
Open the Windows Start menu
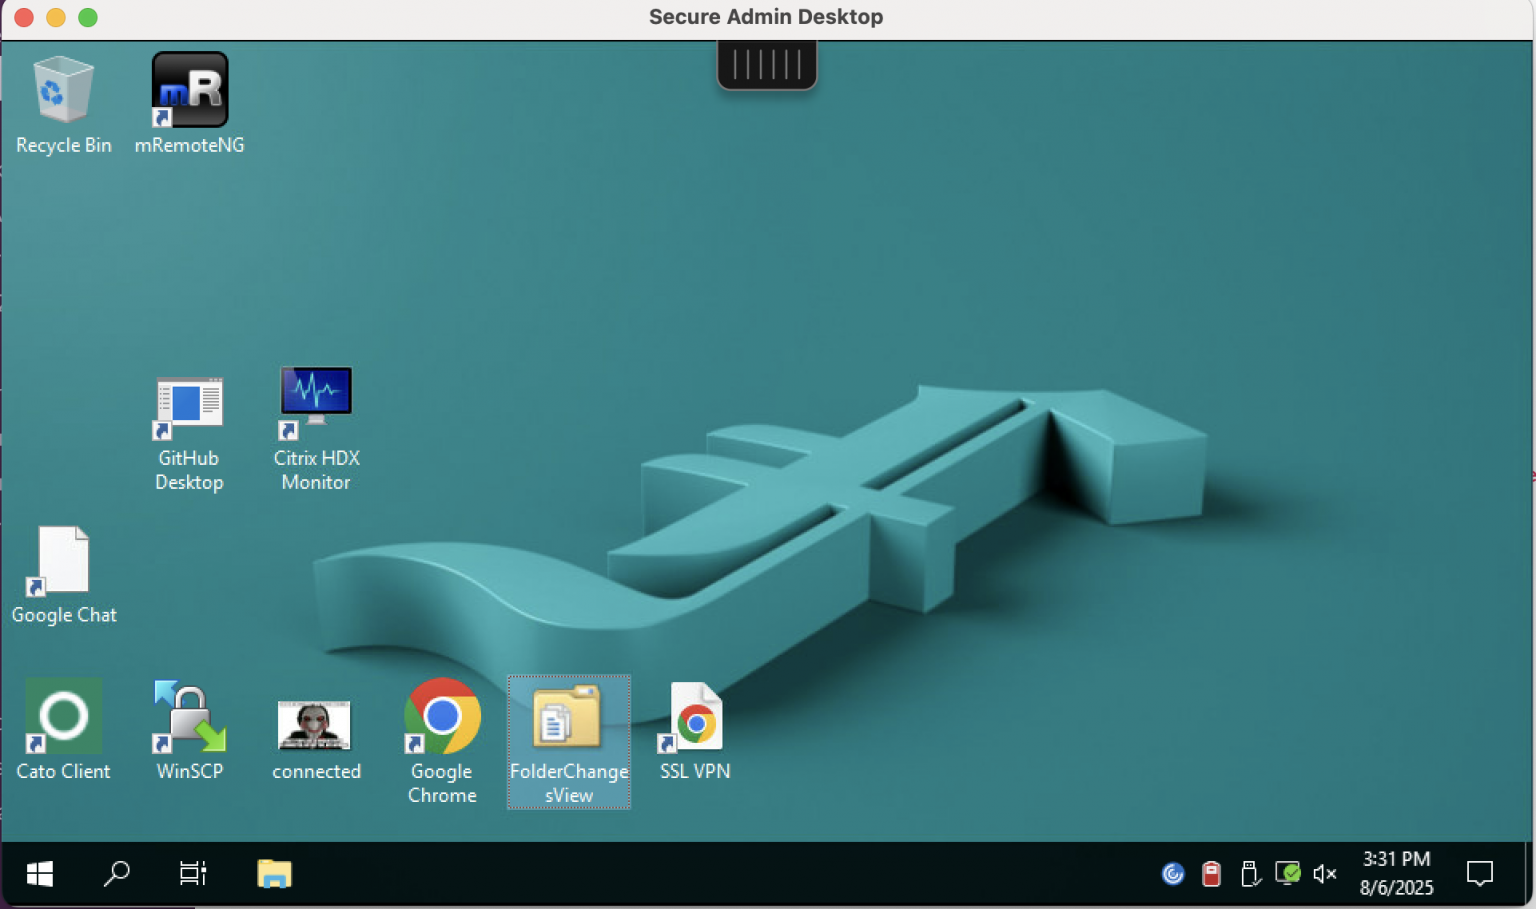pyautogui.click(x=40, y=873)
